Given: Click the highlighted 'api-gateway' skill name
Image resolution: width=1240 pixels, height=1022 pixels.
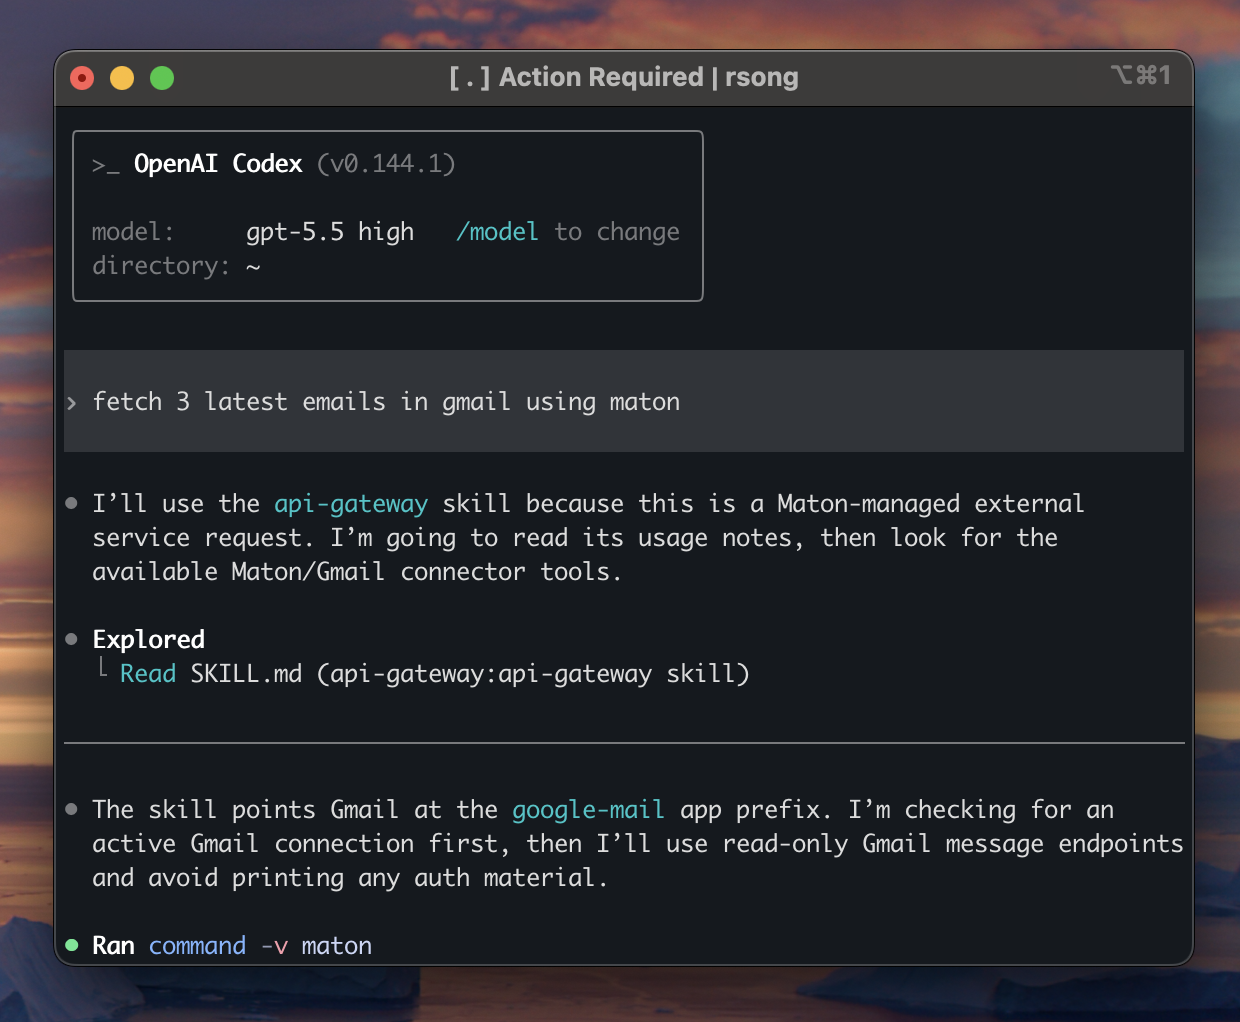Looking at the screenshot, I should (x=351, y=504).
